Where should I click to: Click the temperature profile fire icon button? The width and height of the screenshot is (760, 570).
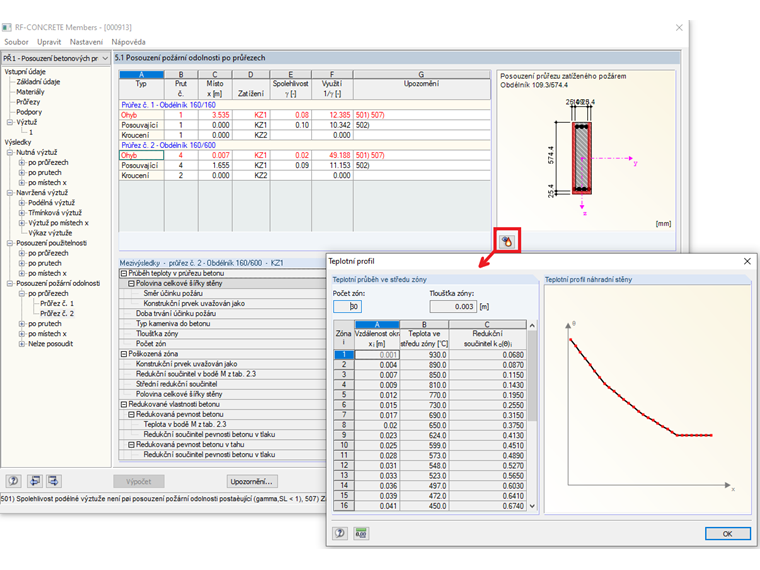[507, 241]
